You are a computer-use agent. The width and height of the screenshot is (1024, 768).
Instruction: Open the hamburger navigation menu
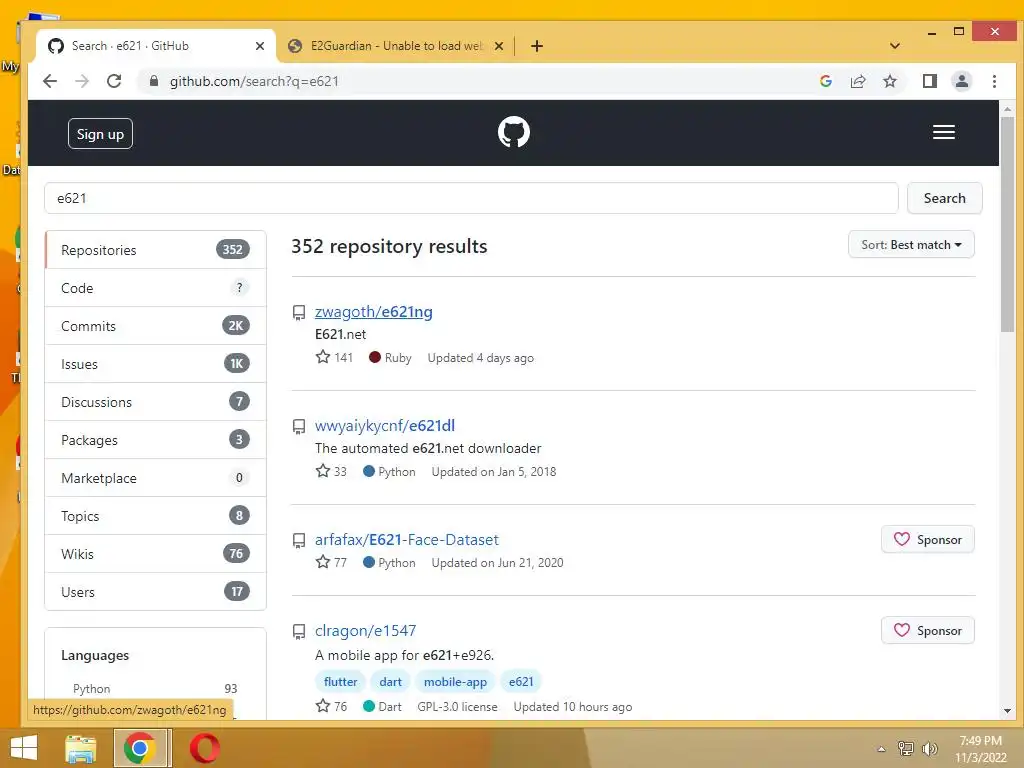coord(944,133)
